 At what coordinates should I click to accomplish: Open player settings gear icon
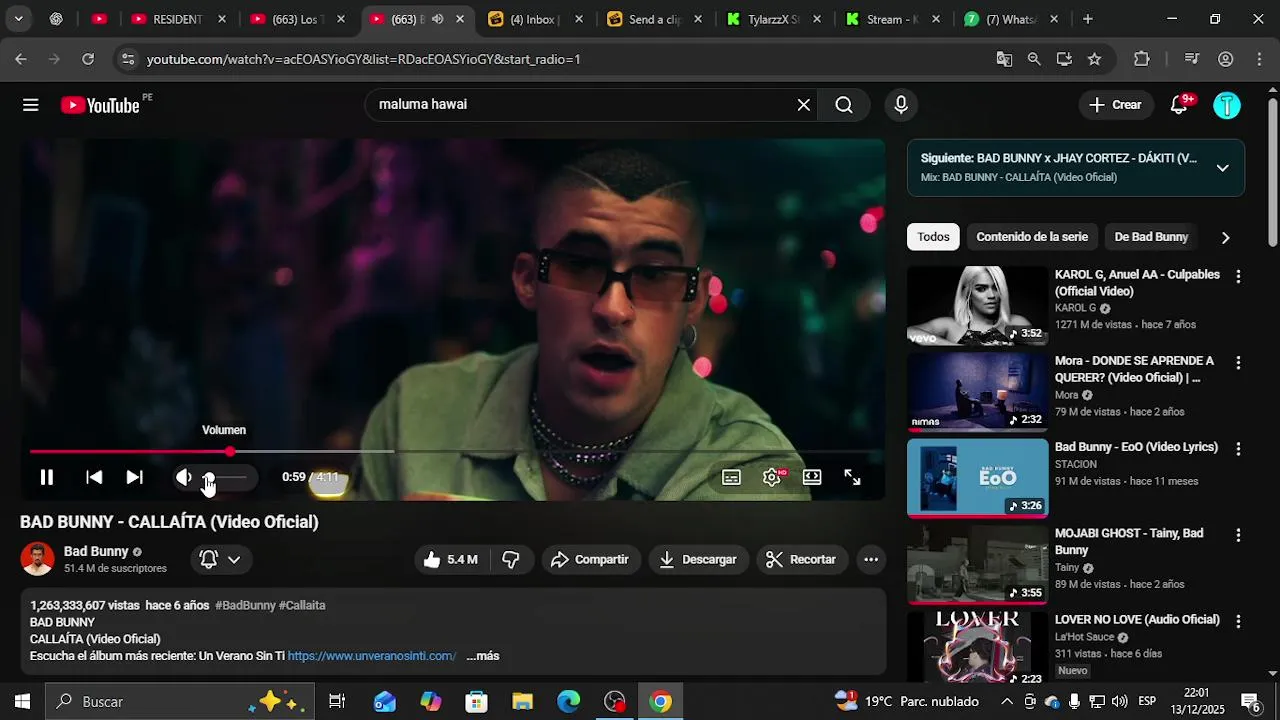(772, 478)
